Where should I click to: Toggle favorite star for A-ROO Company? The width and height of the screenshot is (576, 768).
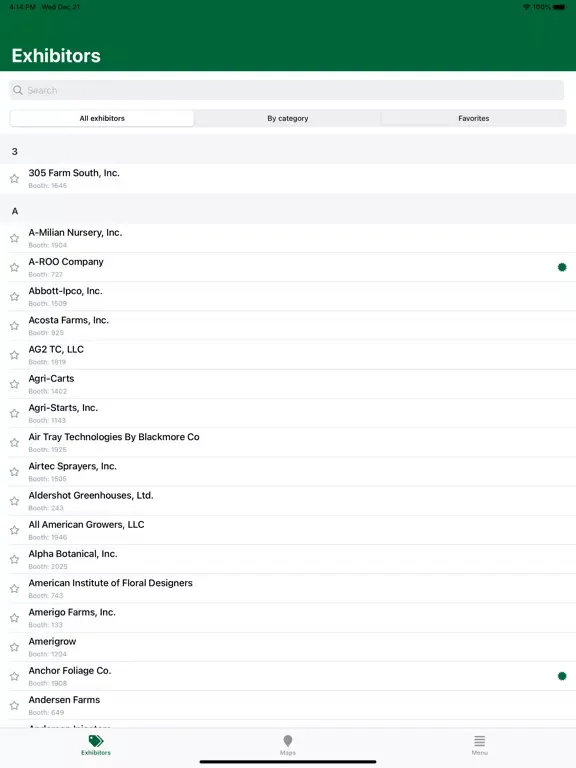(15, 267)
